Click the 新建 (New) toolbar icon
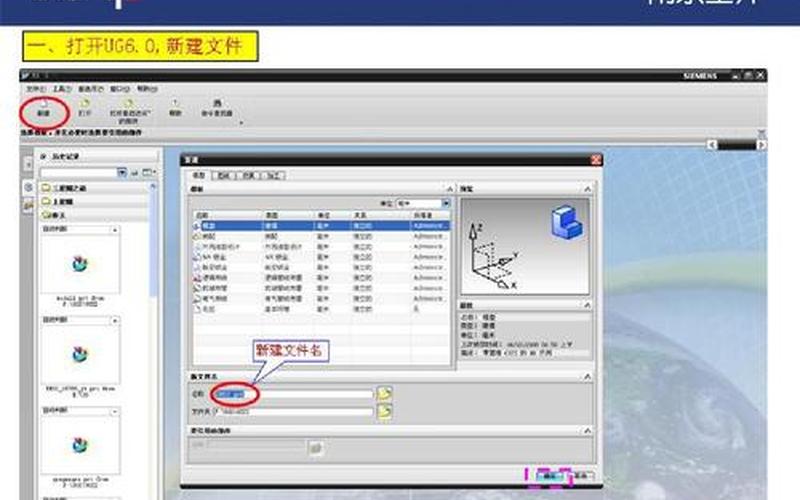 (43, 108)
